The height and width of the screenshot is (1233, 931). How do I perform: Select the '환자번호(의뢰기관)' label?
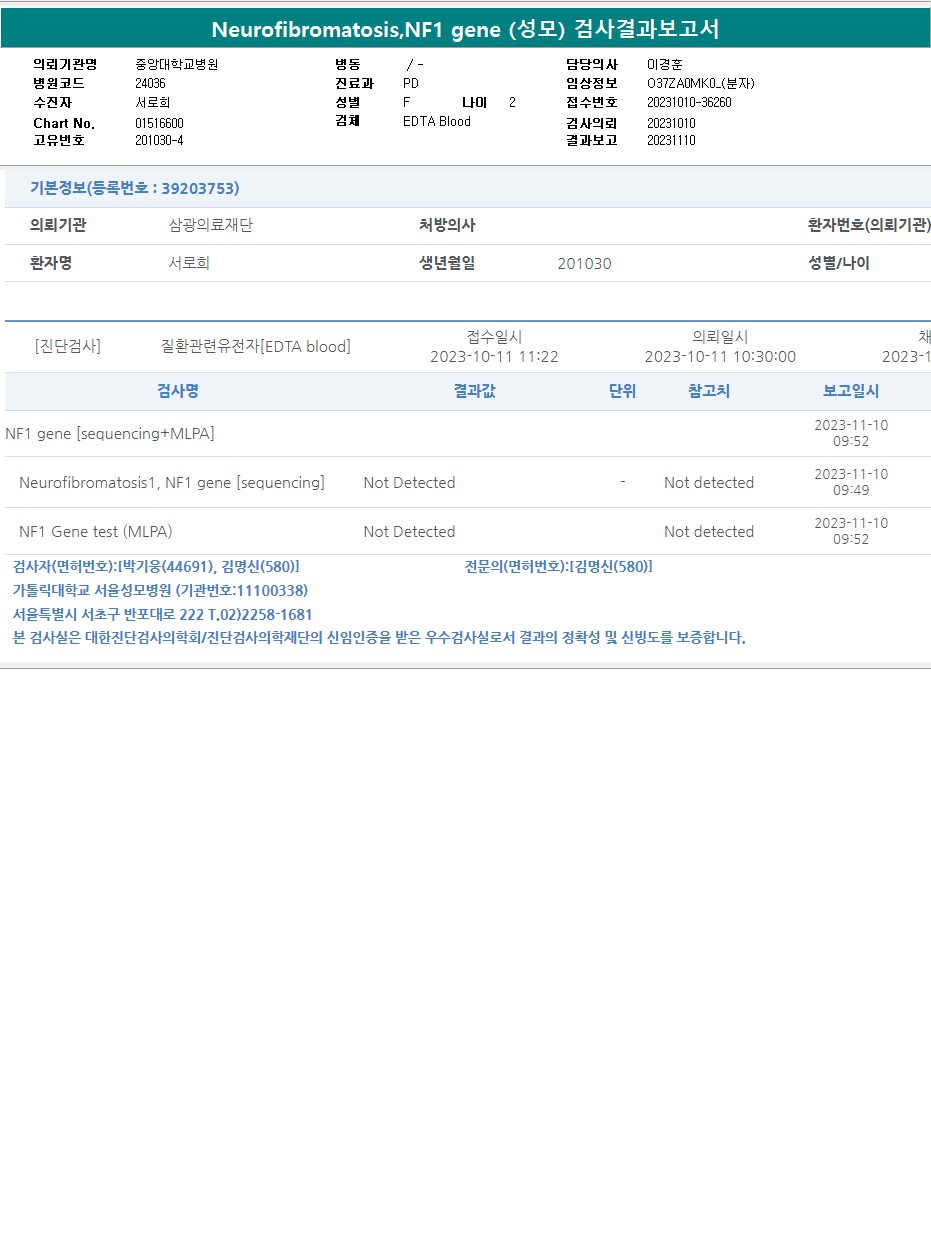pyautogui.click(x=869, y=226)
